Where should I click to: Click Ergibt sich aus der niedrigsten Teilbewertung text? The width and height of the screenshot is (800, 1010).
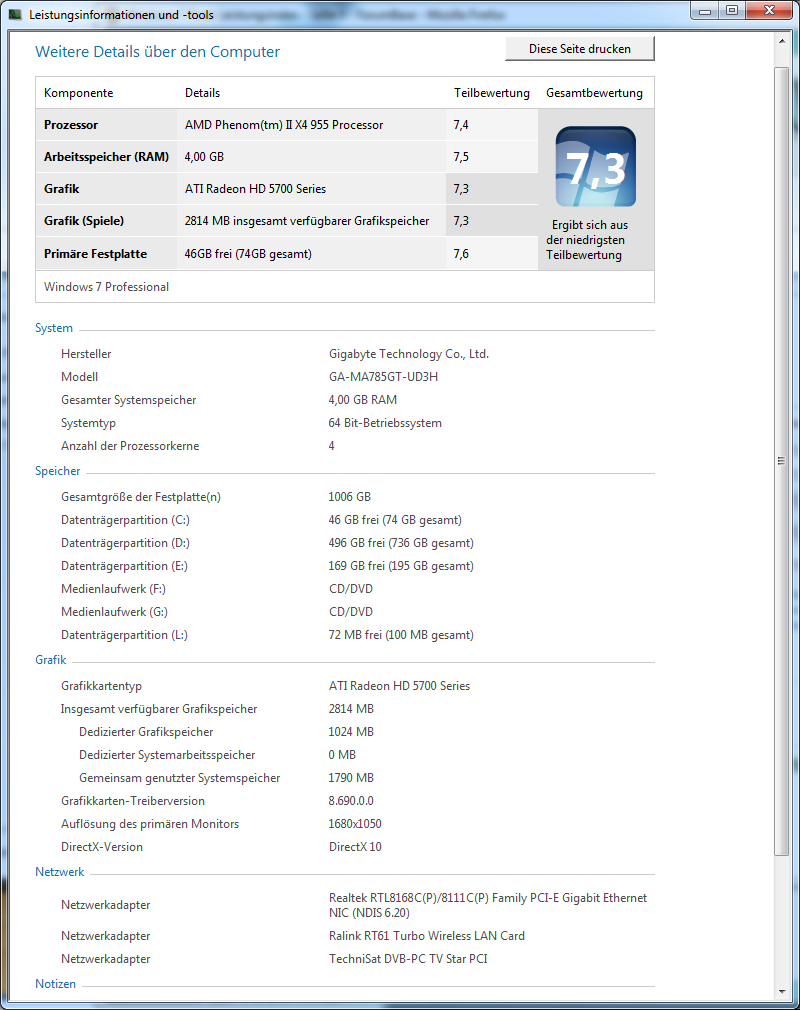coord(587,240)
